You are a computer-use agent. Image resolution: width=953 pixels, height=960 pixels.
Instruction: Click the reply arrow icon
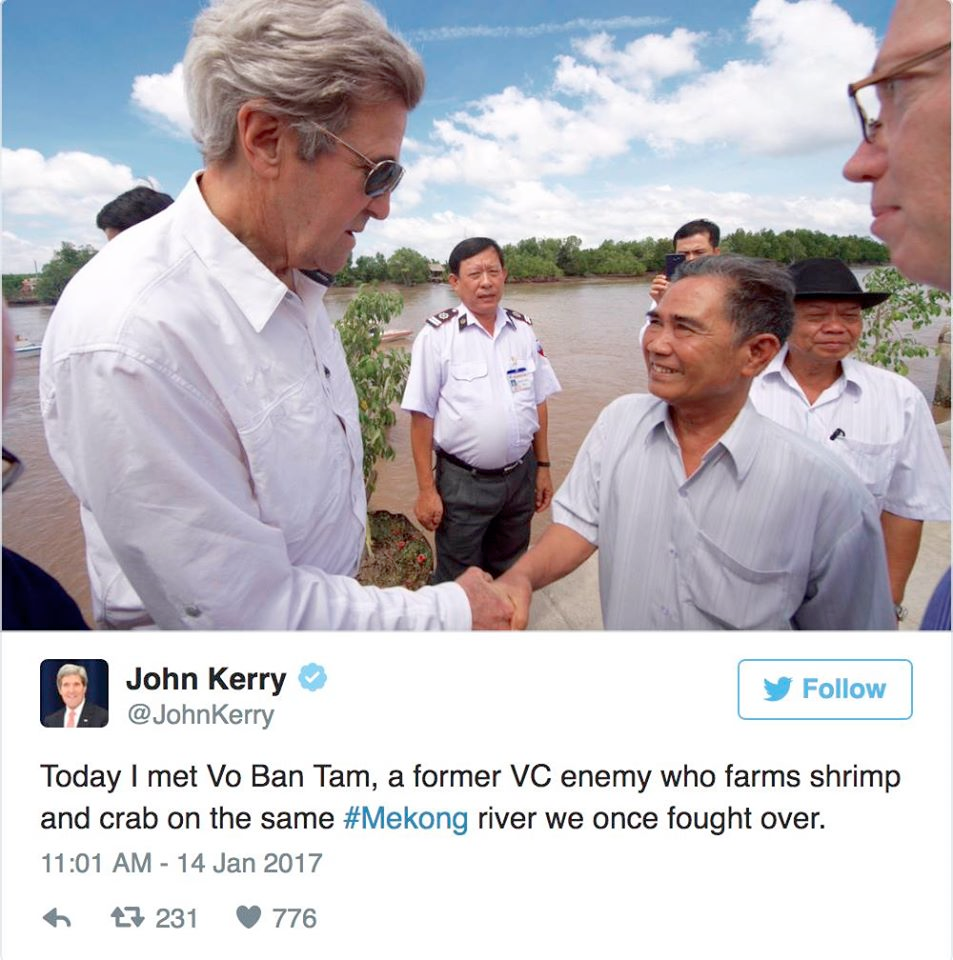57,918
